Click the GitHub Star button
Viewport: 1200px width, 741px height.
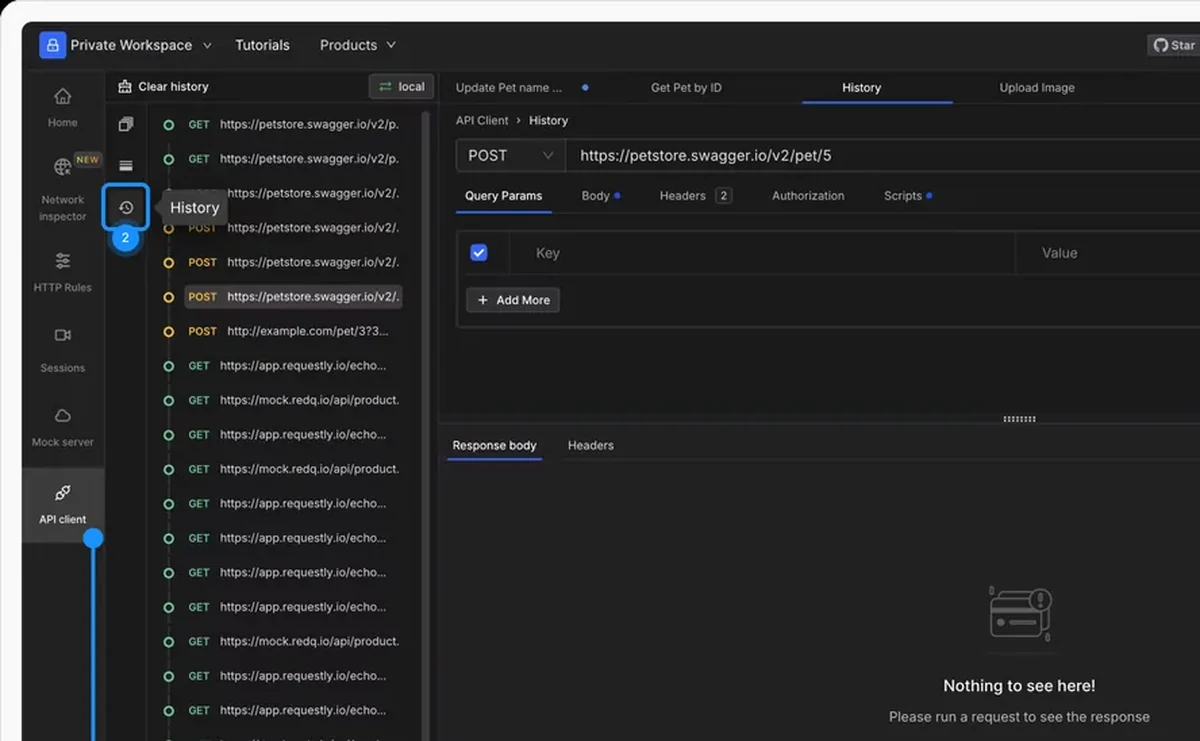coord(1174,45)
